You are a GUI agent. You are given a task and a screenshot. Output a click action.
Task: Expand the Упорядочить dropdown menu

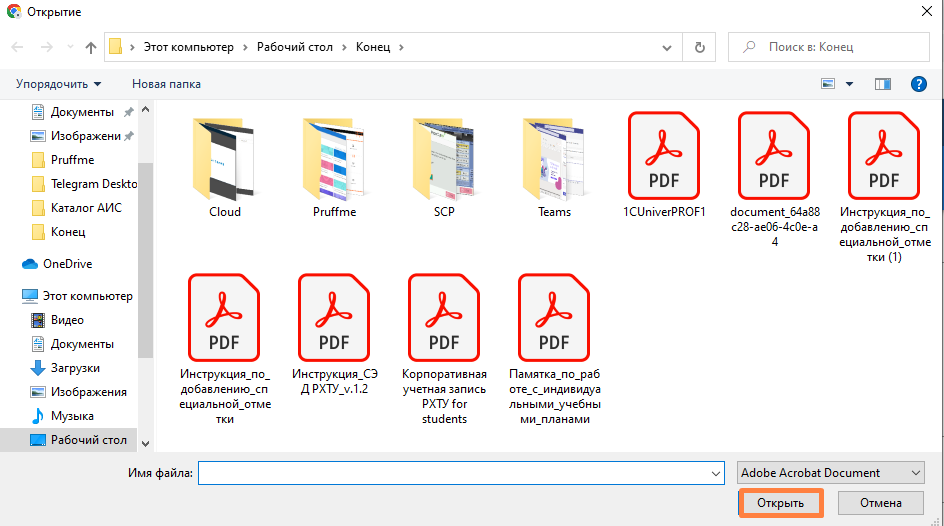tap(58, 84)
